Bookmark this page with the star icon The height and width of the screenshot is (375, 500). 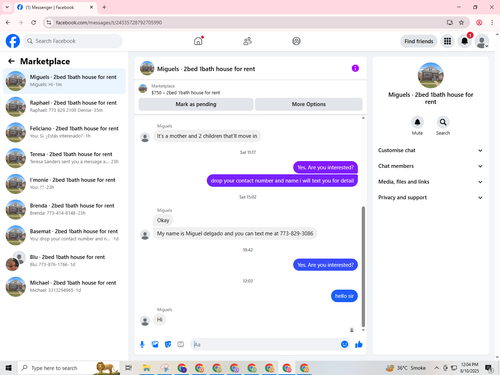(x=461, y=22)
